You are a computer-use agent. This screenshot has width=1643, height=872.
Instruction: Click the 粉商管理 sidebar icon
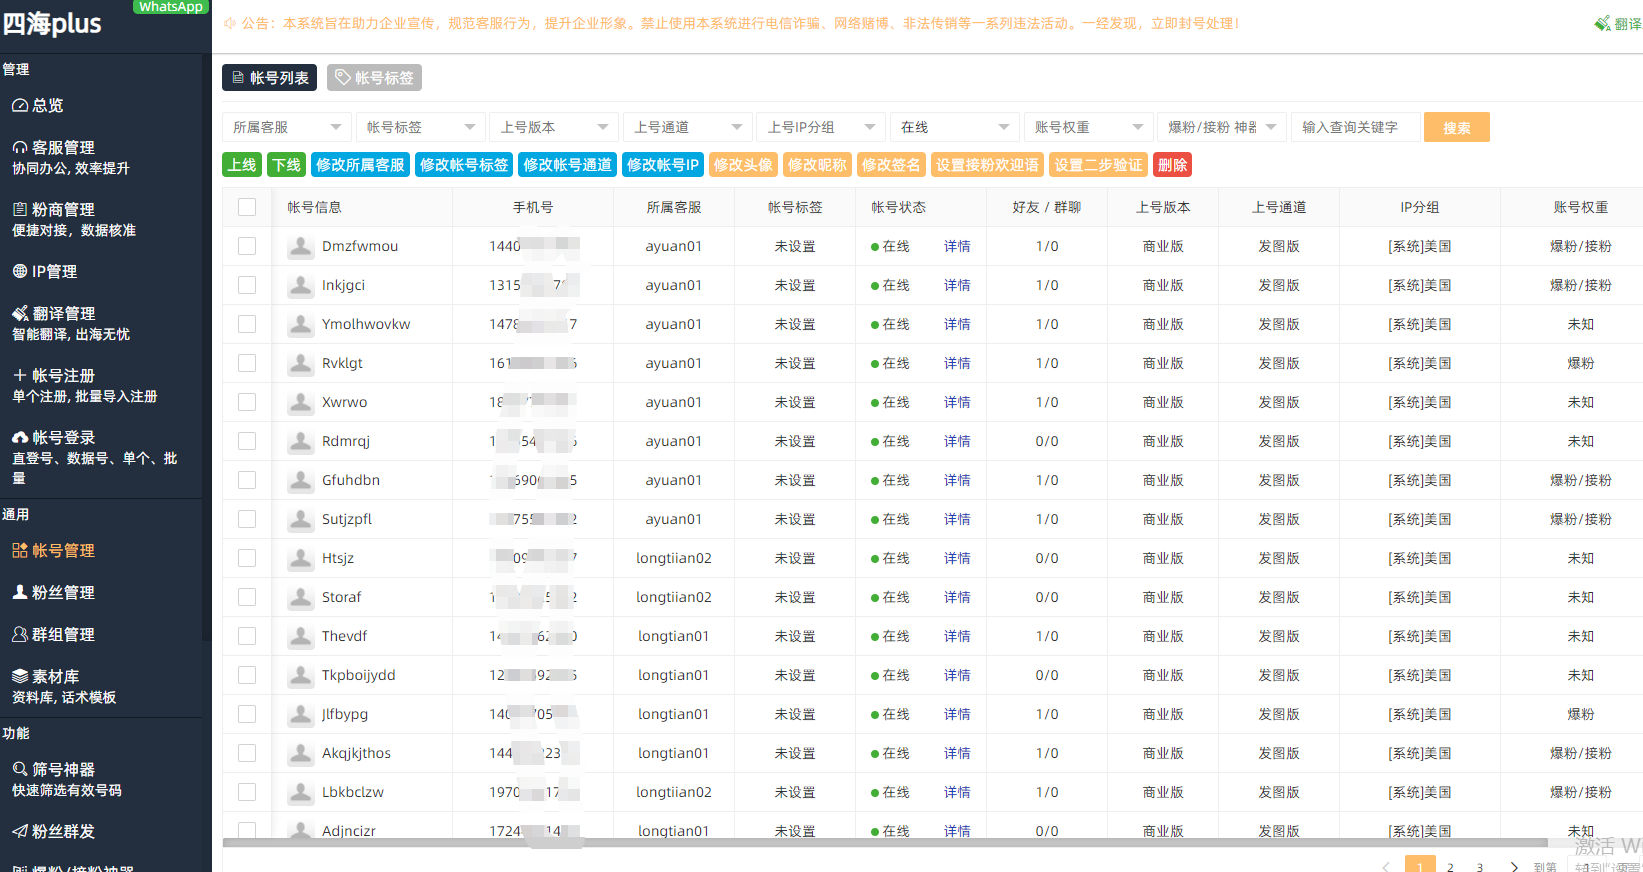point(19,209)
